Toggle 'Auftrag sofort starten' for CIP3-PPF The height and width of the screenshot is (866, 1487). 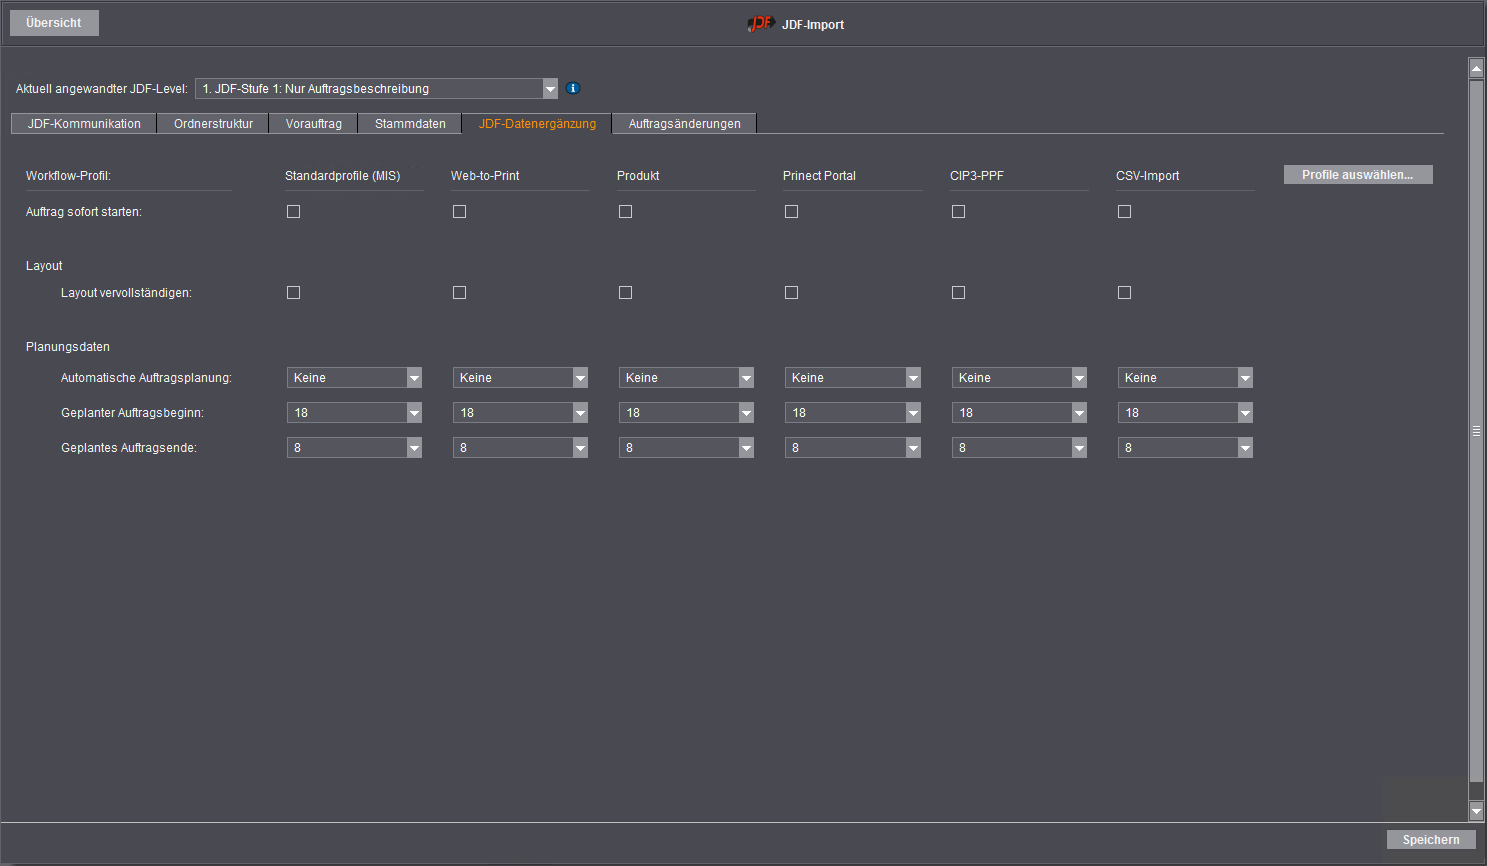[958, 211]
